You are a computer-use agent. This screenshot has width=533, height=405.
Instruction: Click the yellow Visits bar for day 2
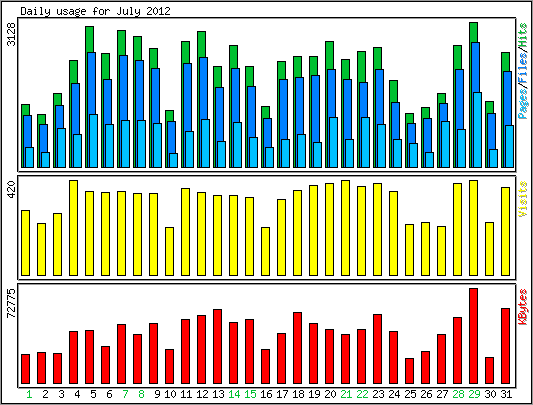pos(41,249)
